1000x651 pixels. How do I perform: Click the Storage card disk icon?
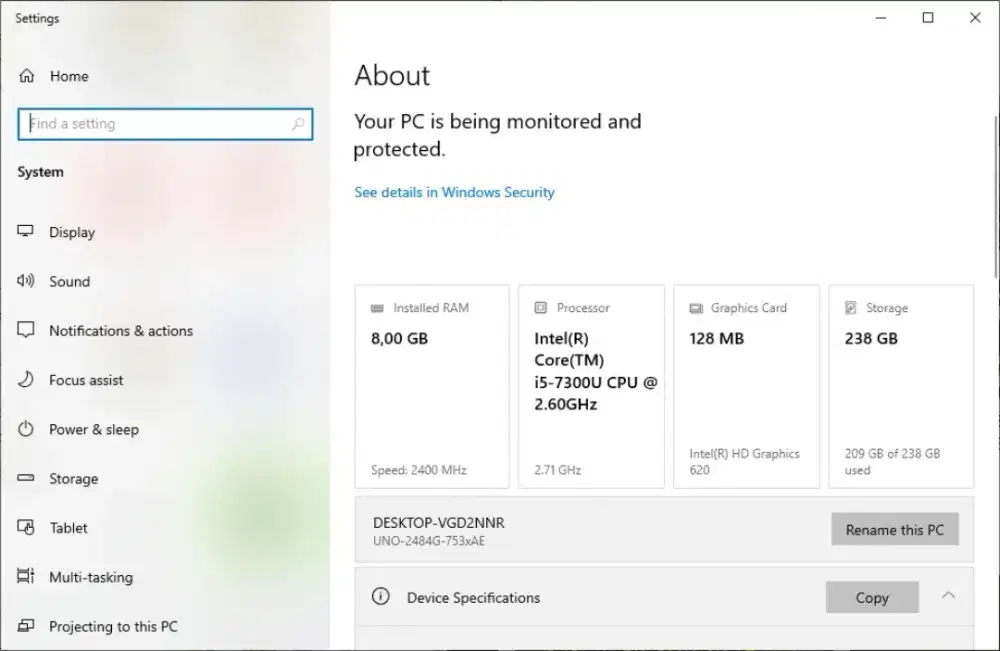click(850, 307)
